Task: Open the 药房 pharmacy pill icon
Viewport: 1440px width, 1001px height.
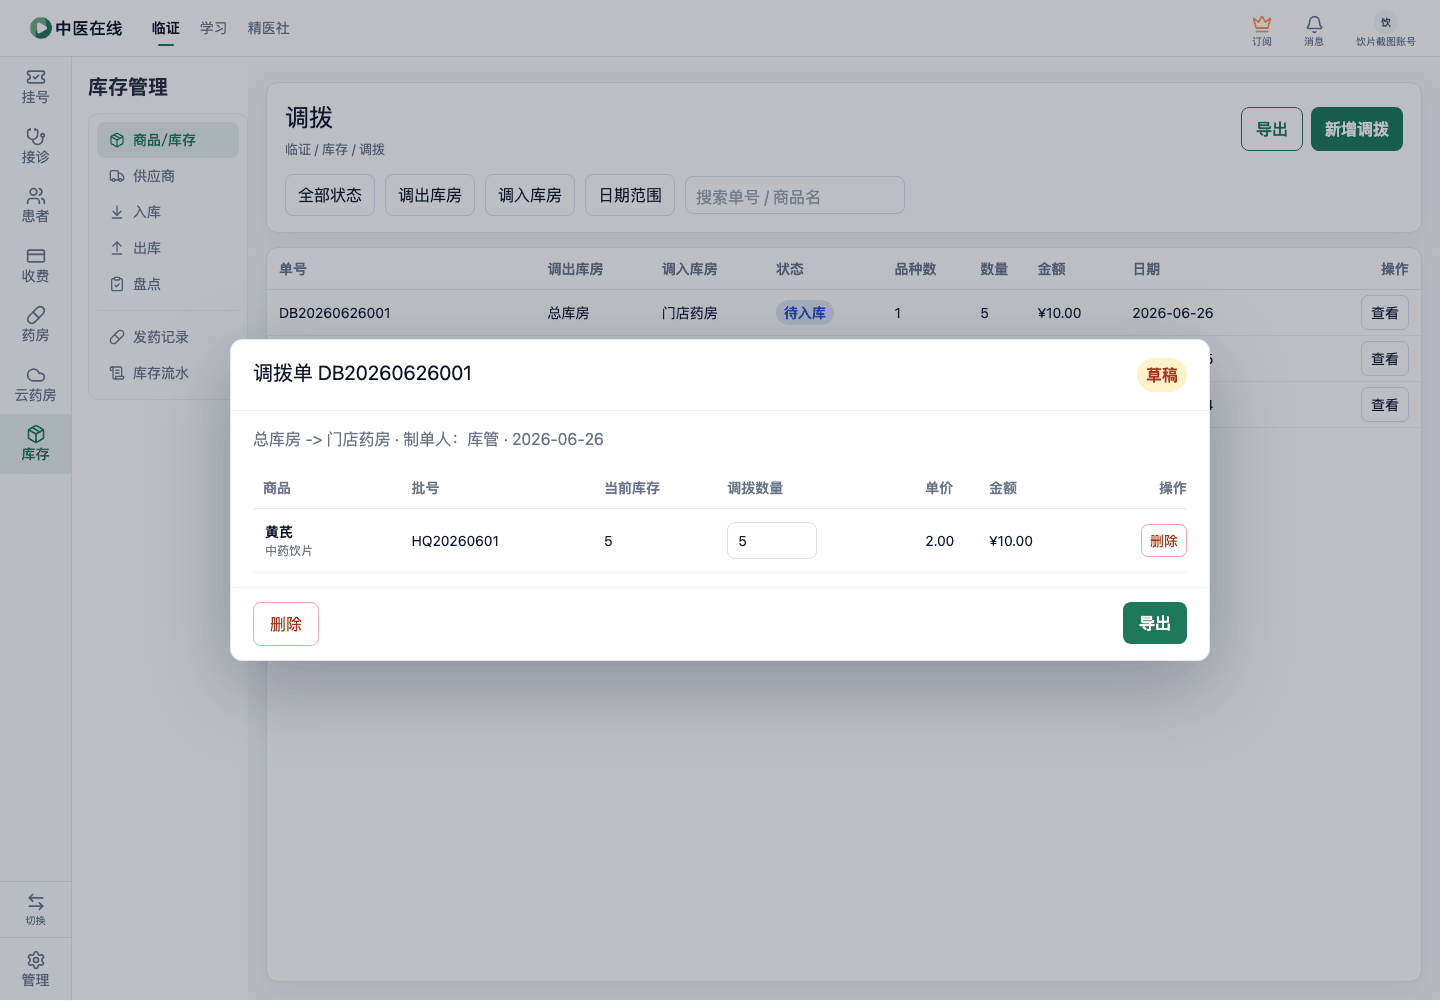Action: [x=36, y=315]
